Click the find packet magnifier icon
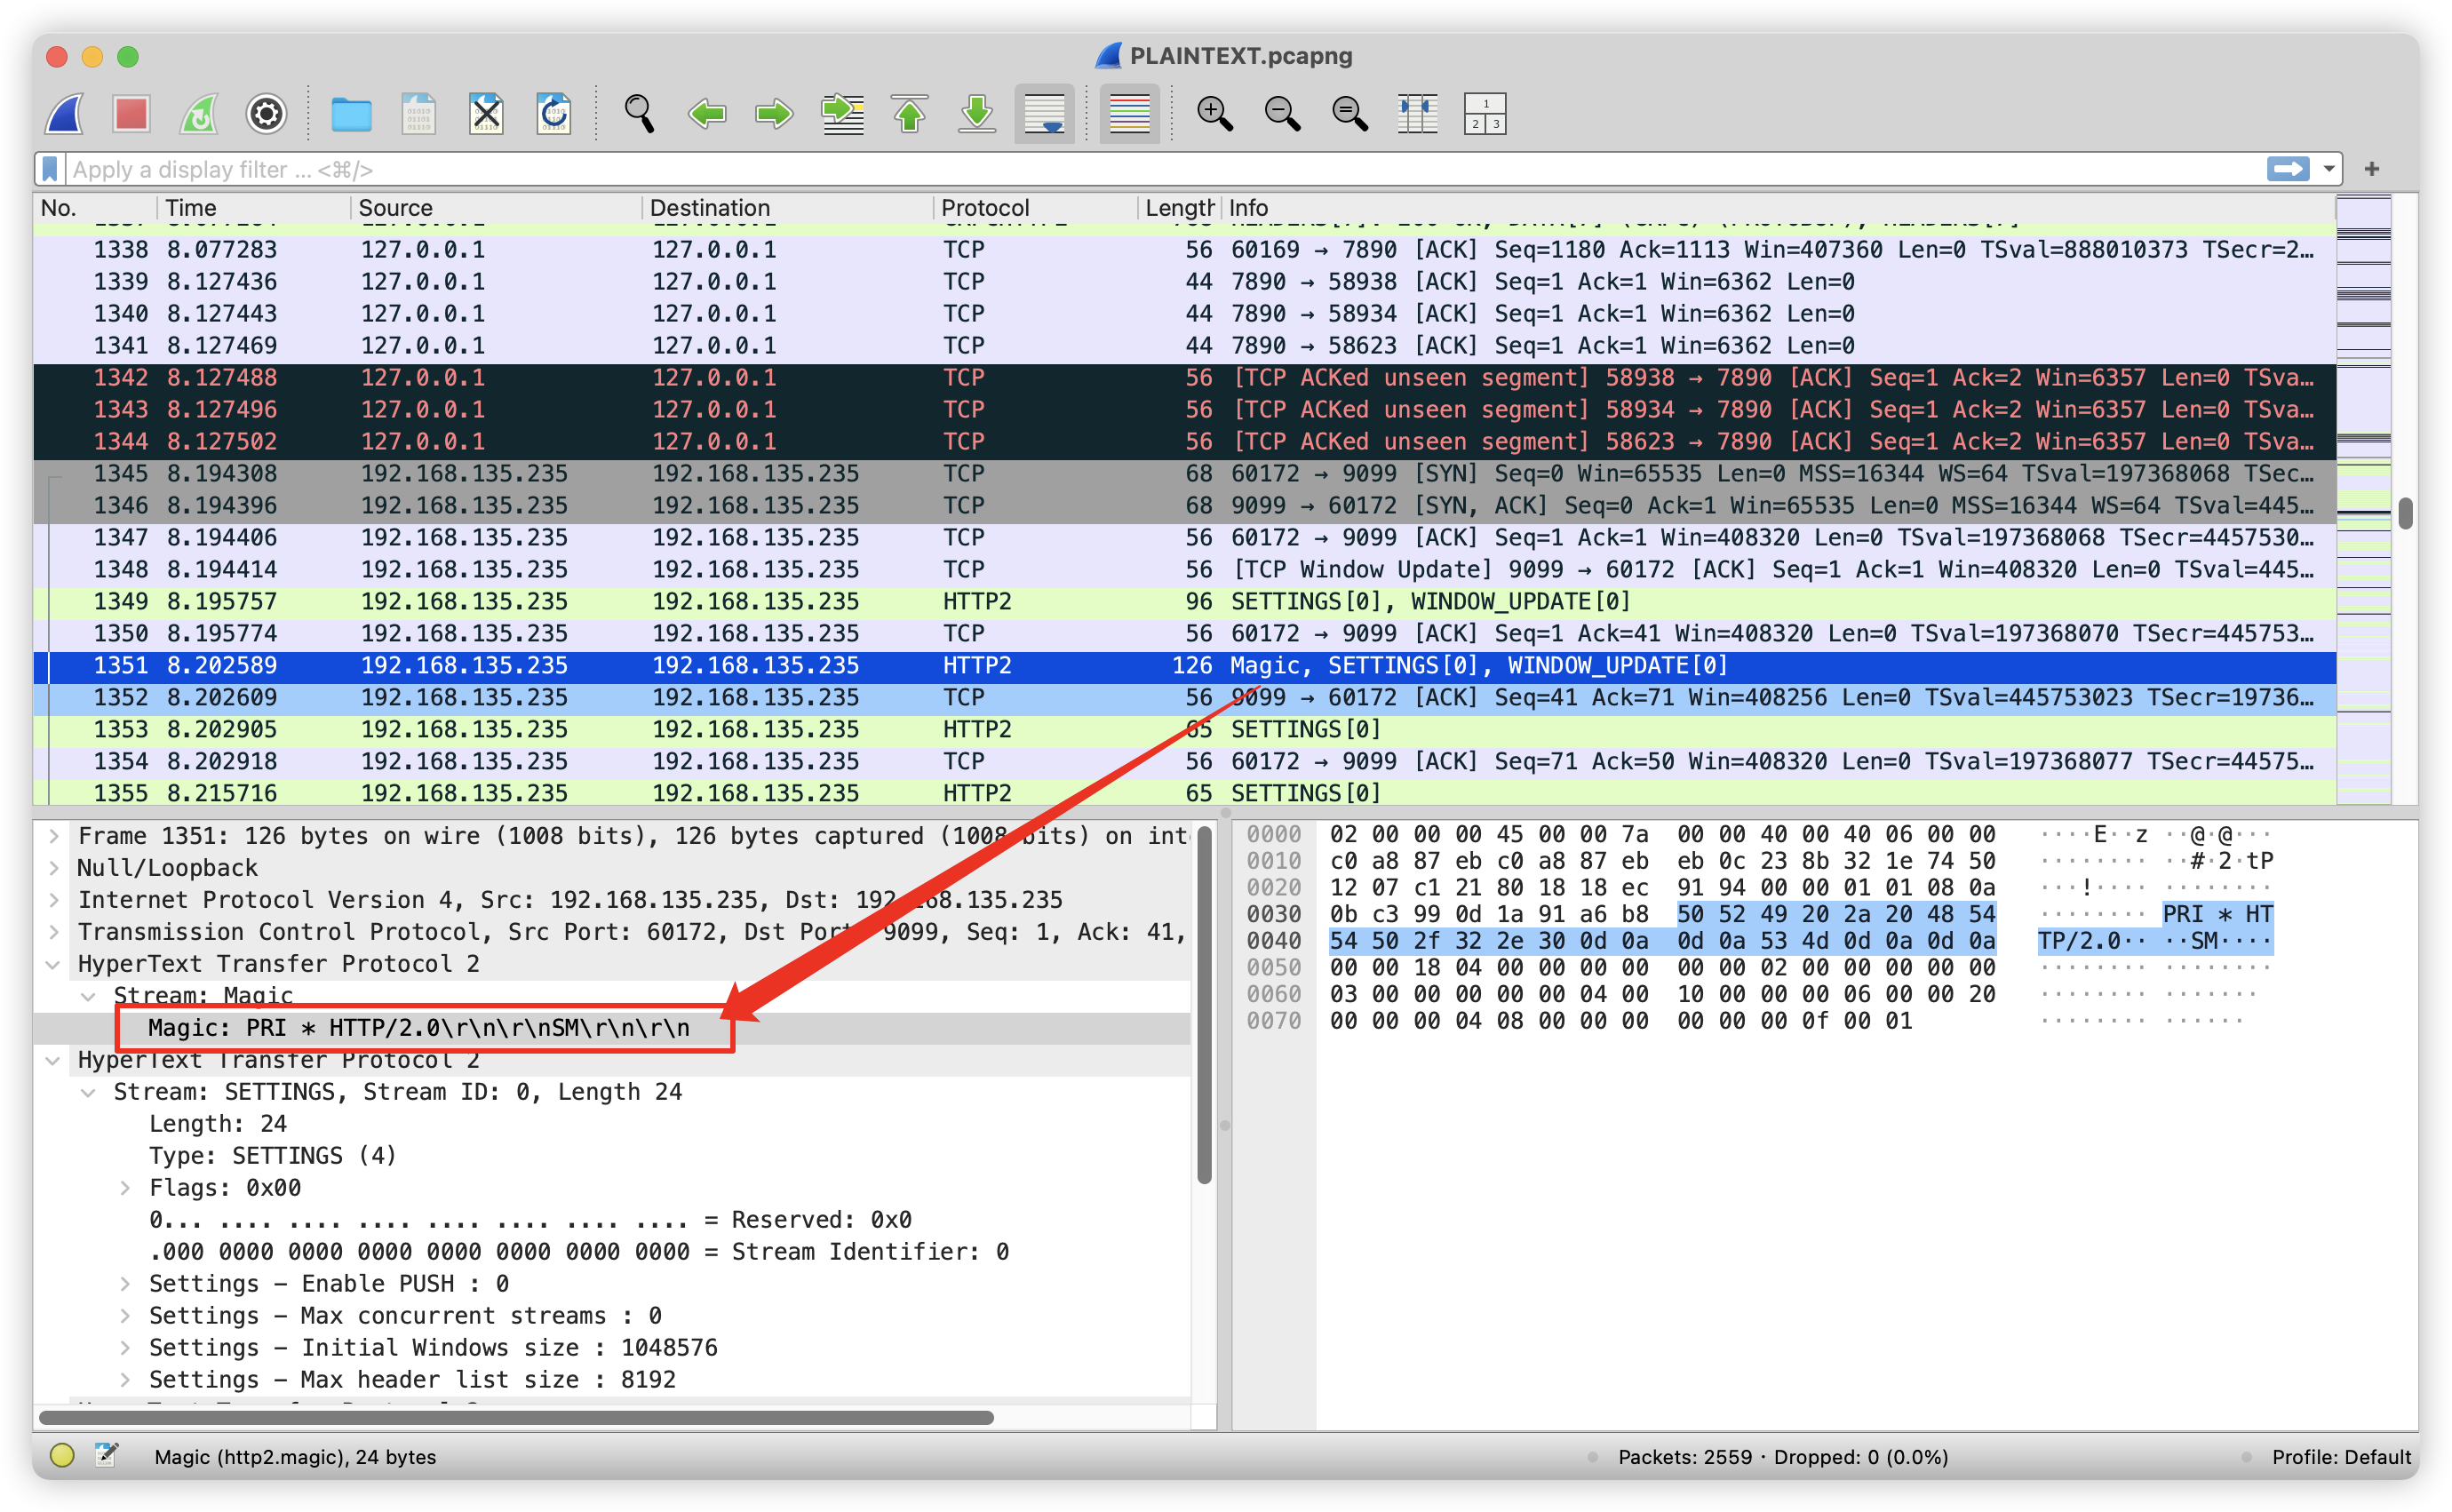This screenshot has height=1512, width=2452. [x=638, y=114]
